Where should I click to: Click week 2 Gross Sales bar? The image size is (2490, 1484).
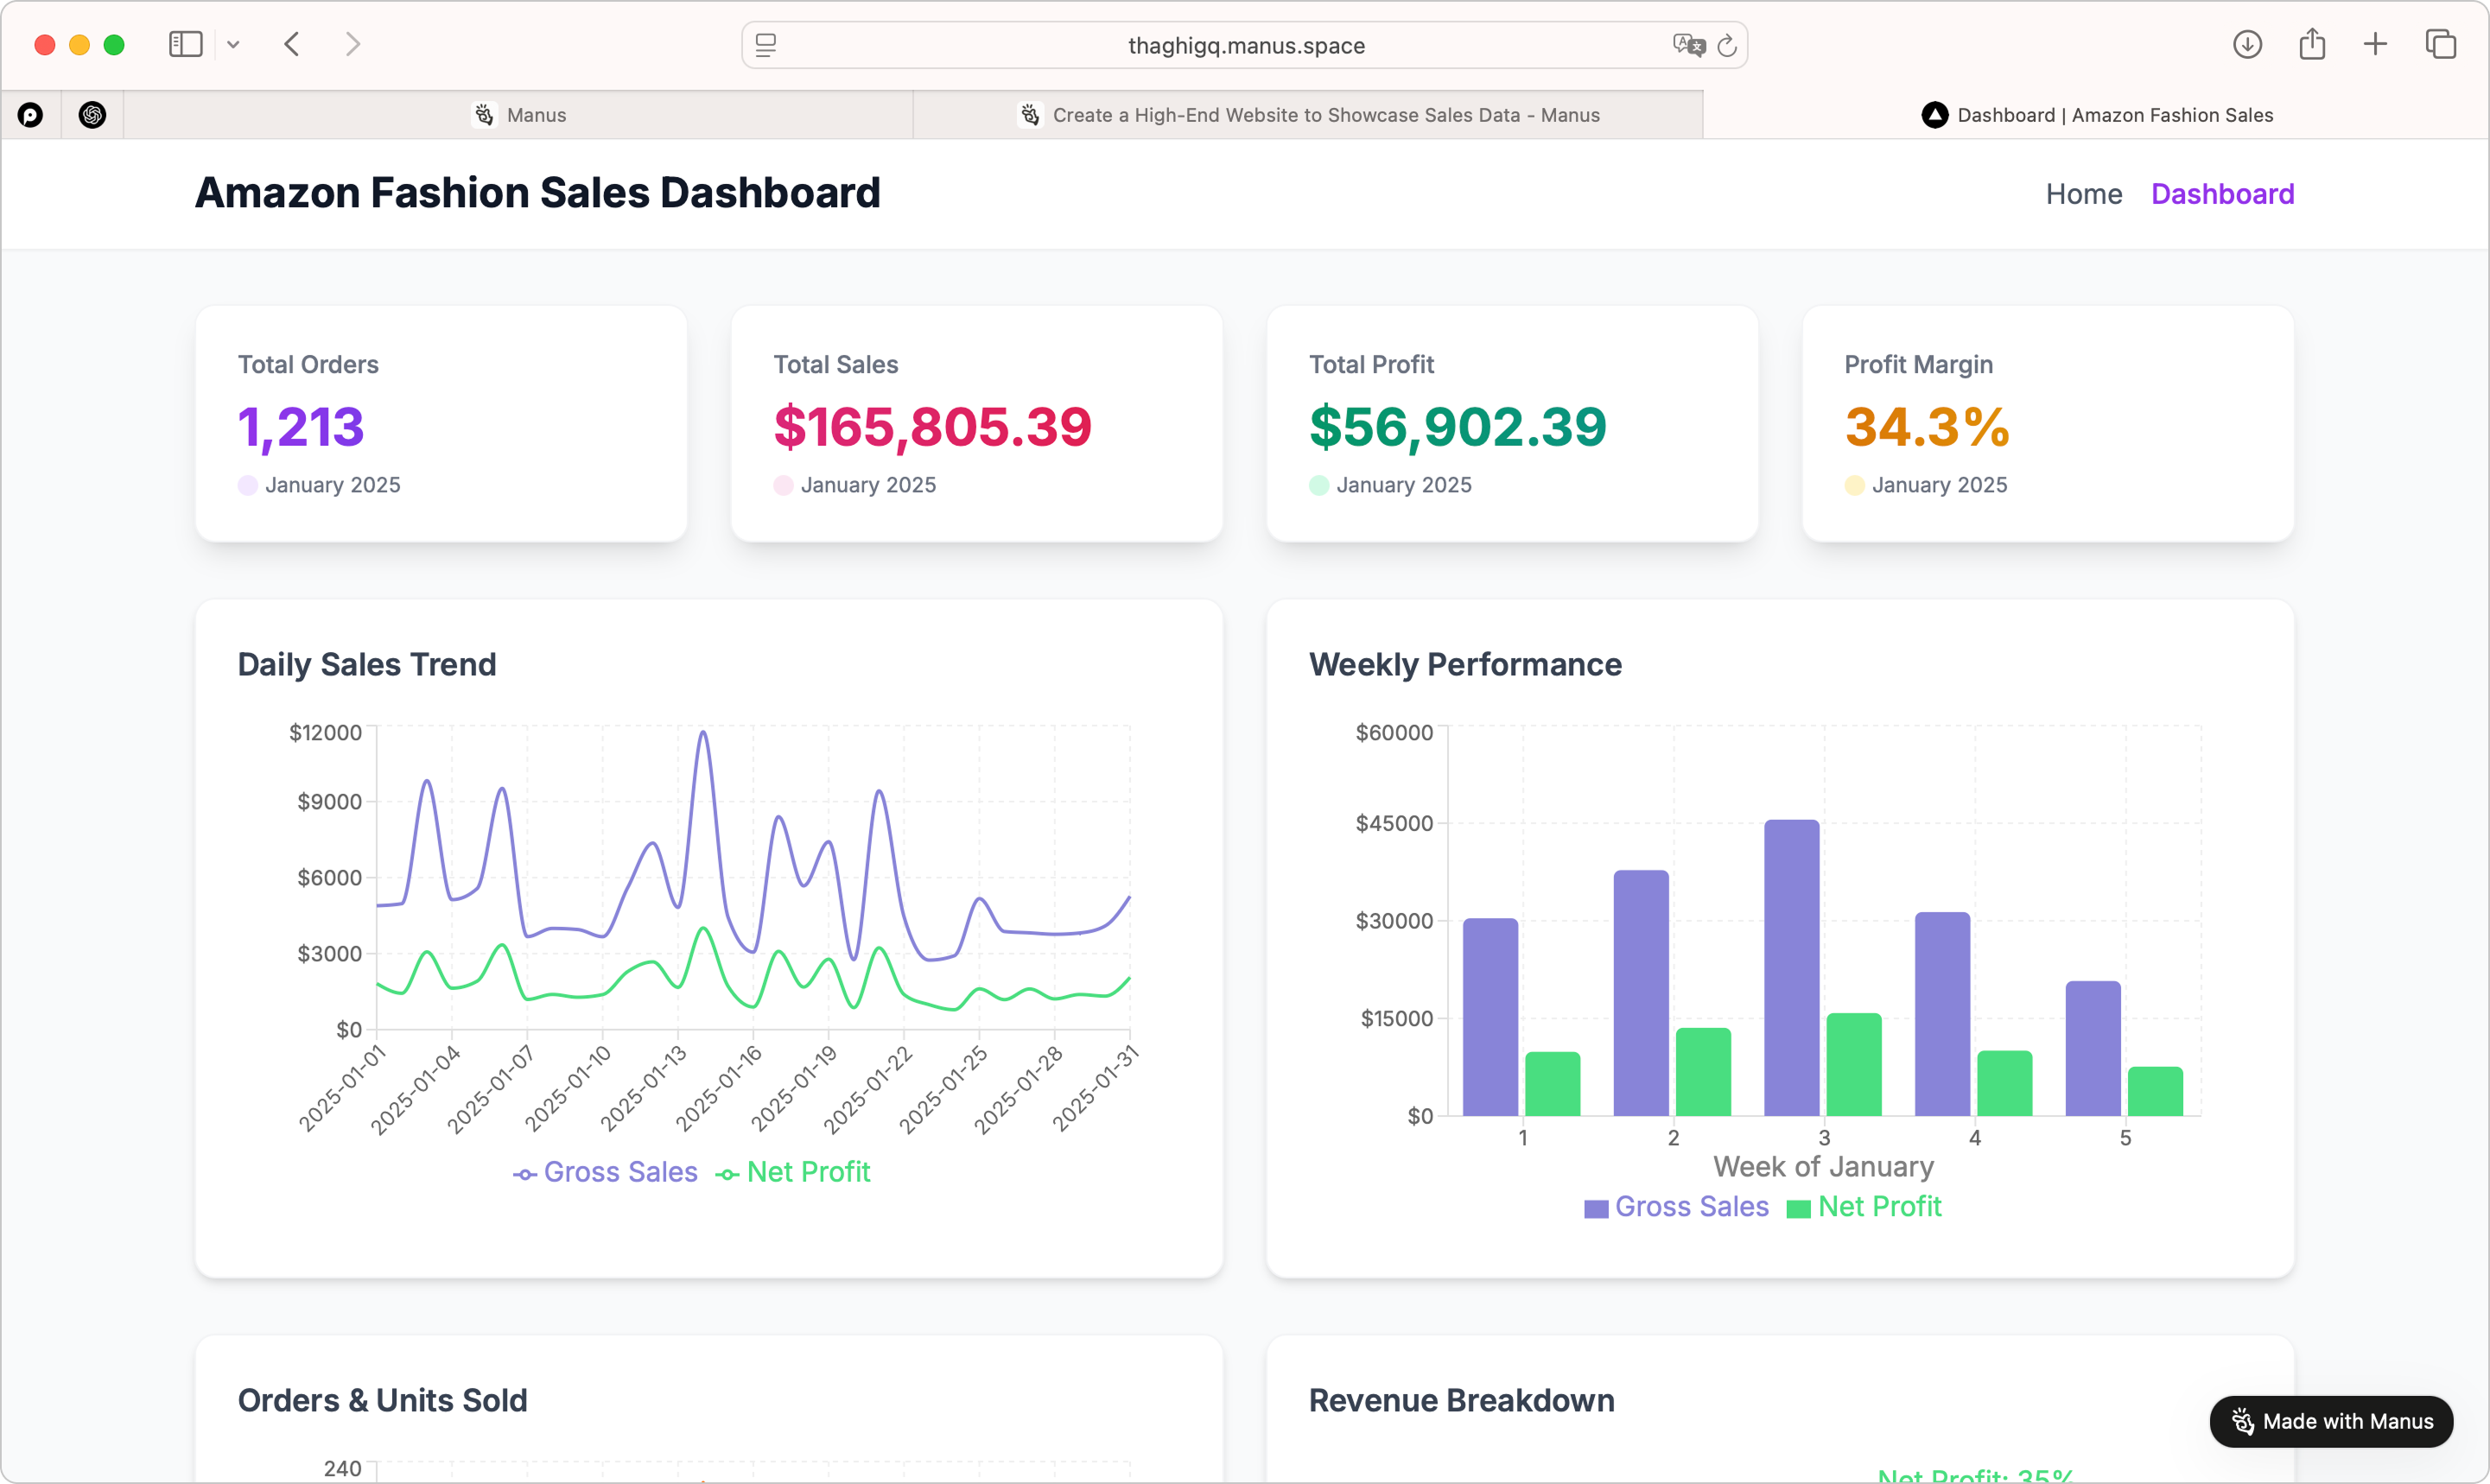(x=1641, y=992)
